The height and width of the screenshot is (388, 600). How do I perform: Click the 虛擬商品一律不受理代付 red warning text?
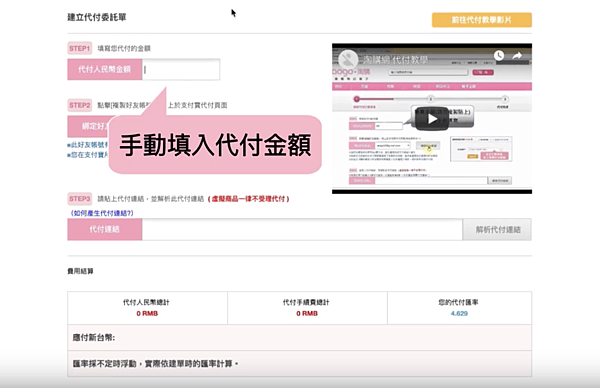(x=249, y=199)
